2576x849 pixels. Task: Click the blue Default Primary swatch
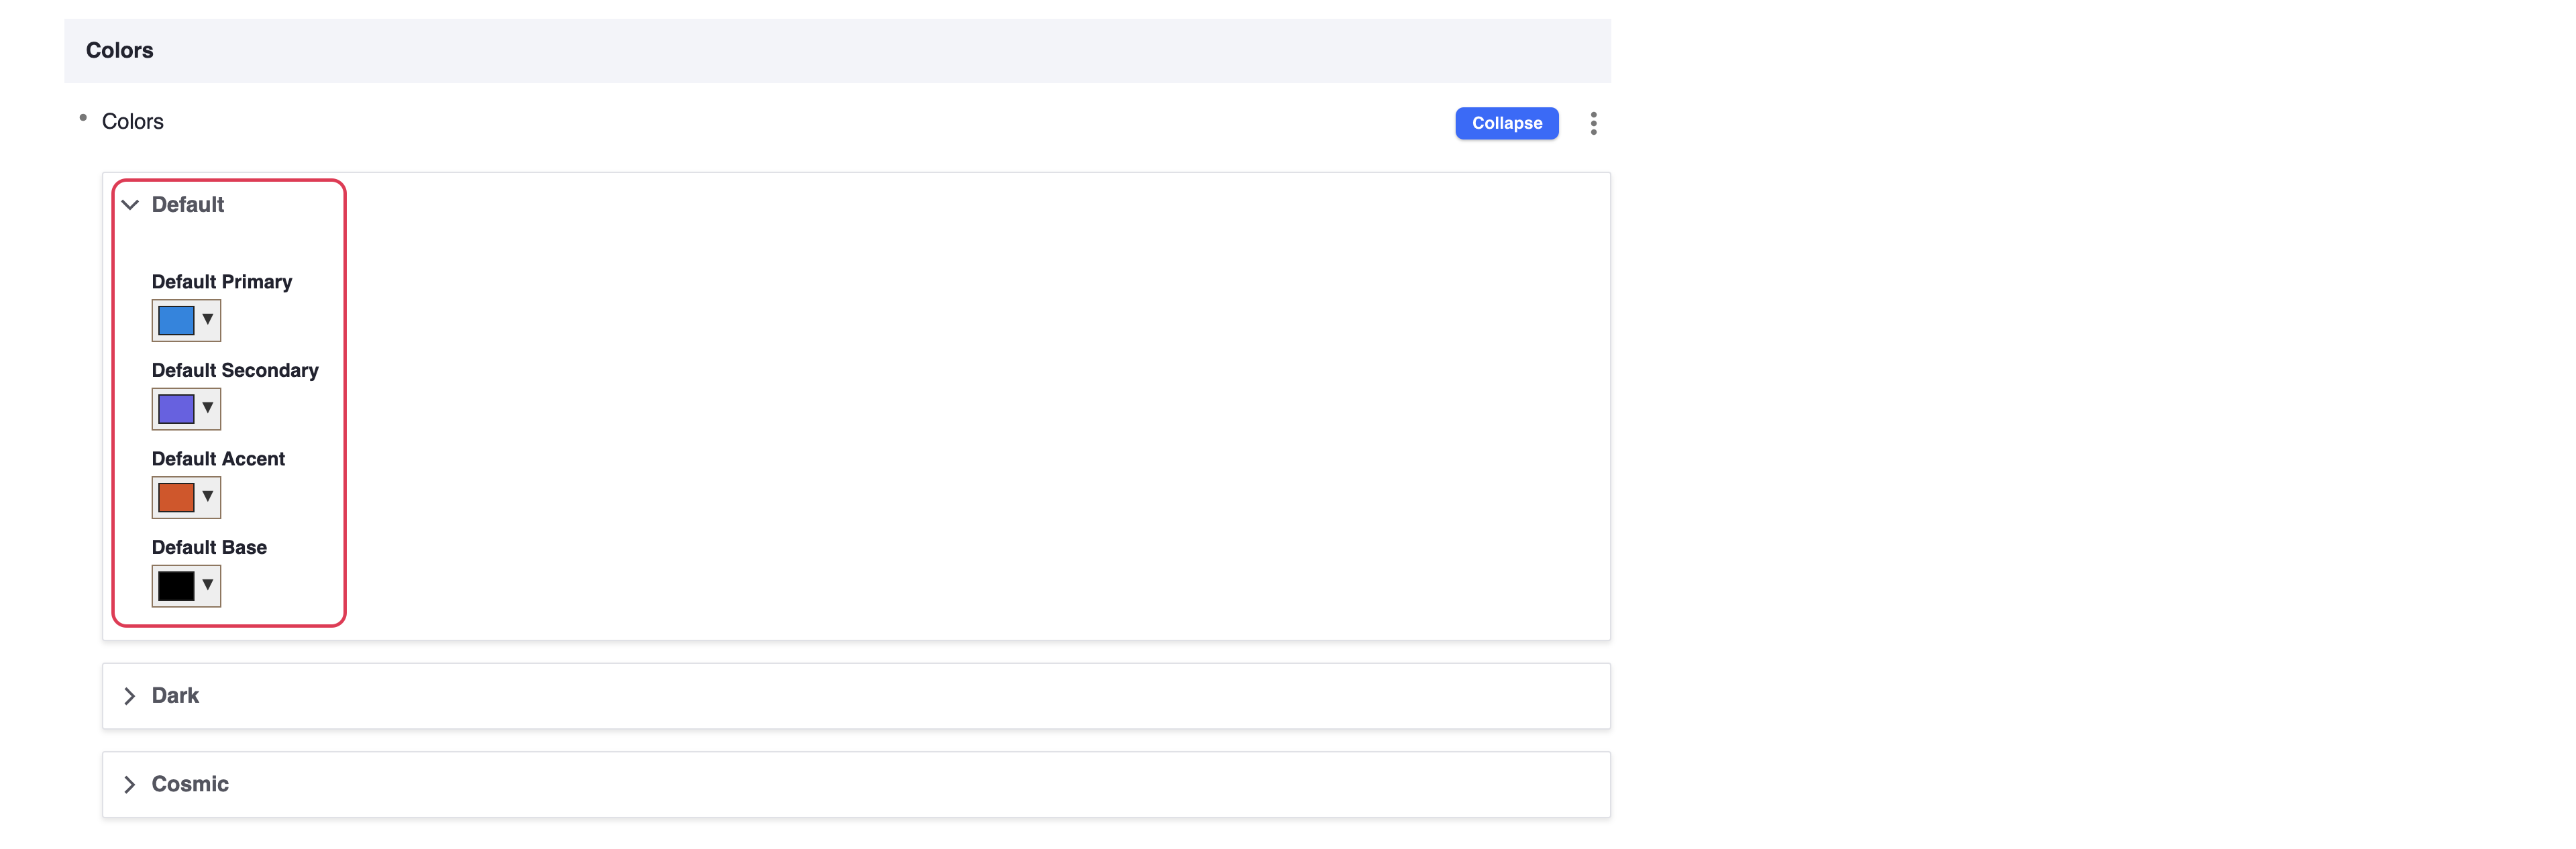[x=176, y=321]
